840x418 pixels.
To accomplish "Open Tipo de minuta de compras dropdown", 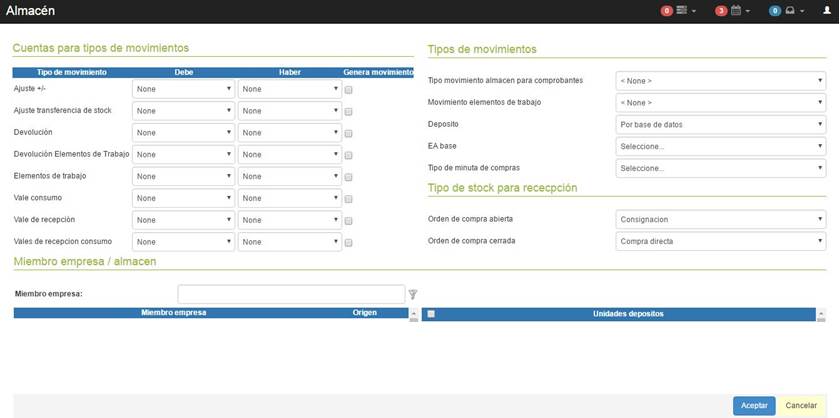I will coord(721,168).
